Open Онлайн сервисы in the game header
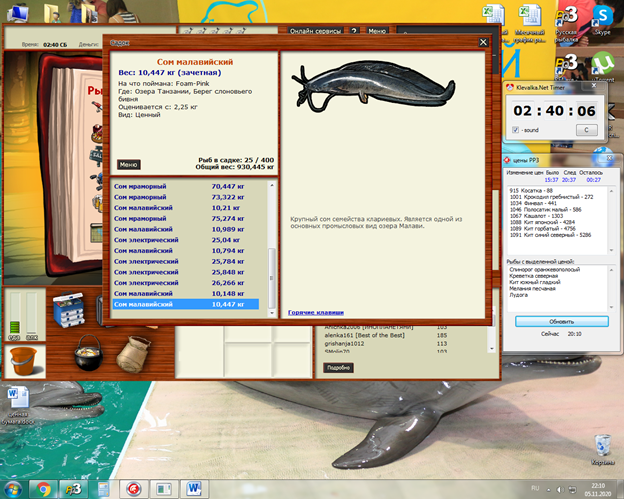The width and height of the screenshot is (624, 499). pyautogui.click(x=316, y=31)
